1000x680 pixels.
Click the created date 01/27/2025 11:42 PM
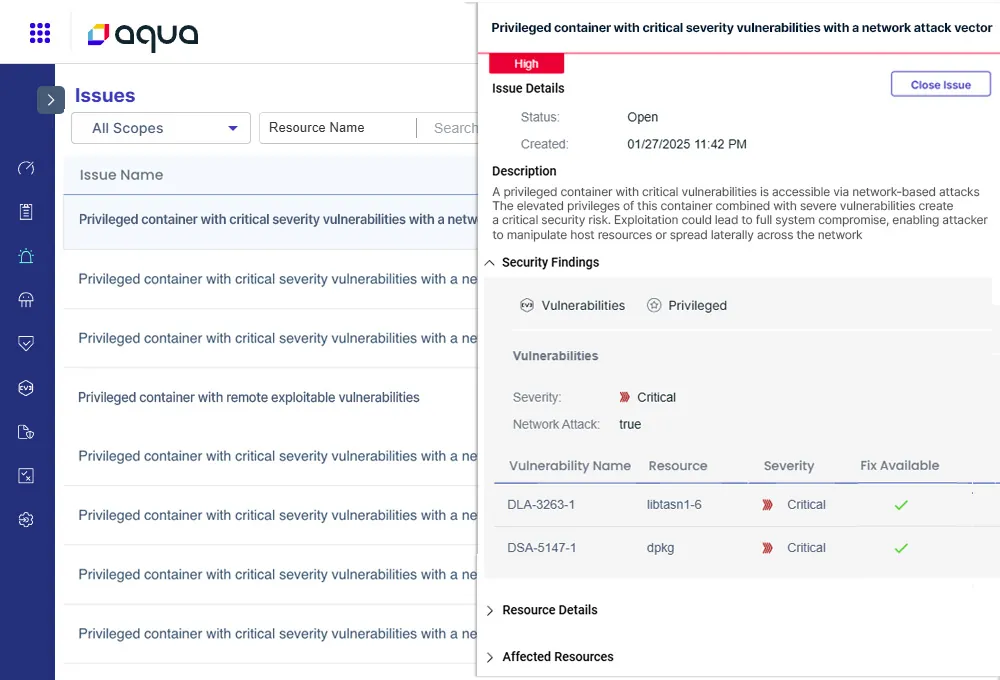coord(686,144)
